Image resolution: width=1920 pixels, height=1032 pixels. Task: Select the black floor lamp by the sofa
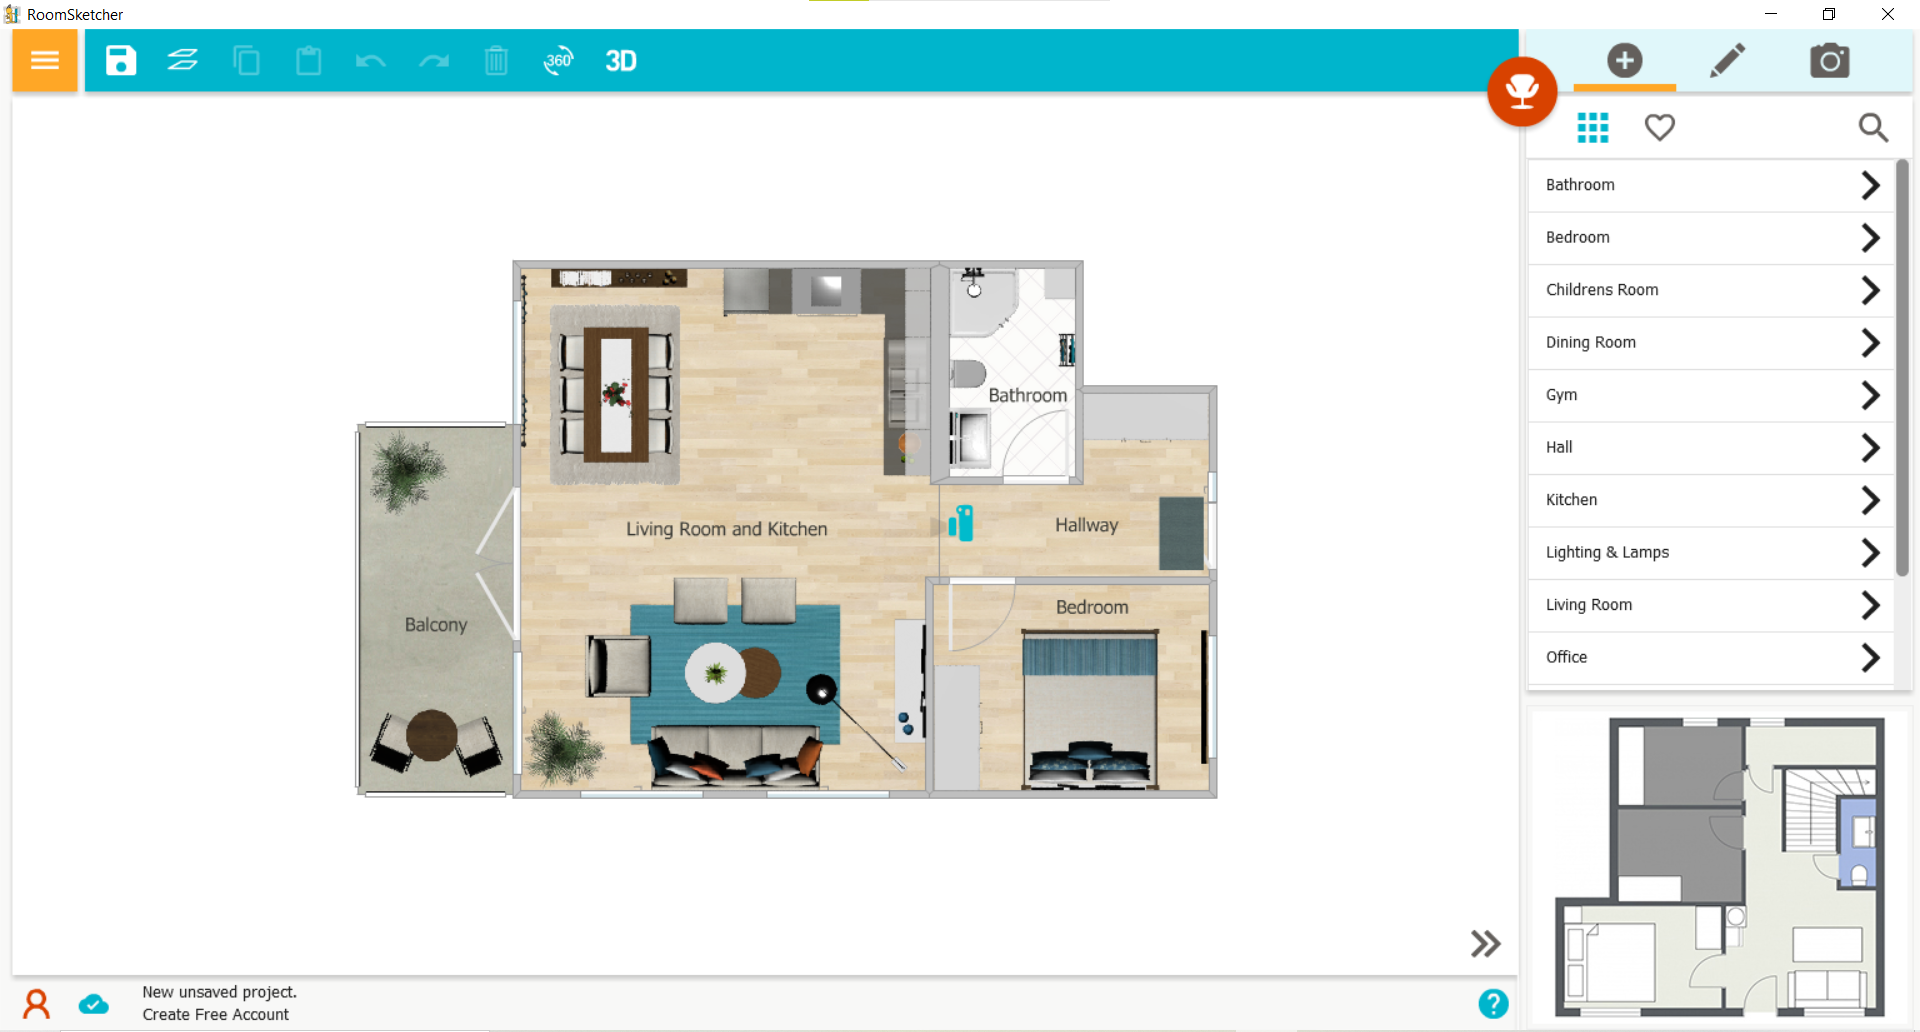(x=822, y=689)
